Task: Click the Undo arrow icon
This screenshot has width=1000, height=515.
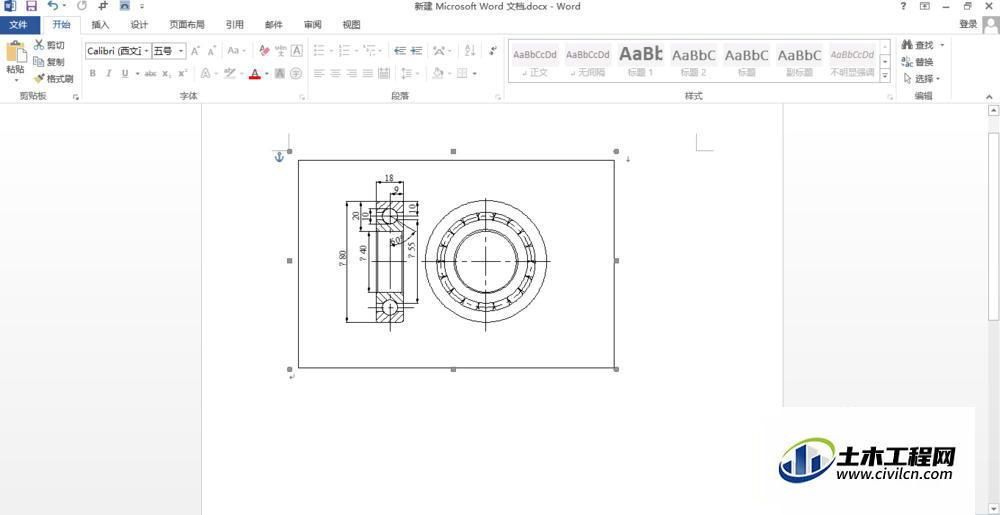Action: (x=53, y=6)
